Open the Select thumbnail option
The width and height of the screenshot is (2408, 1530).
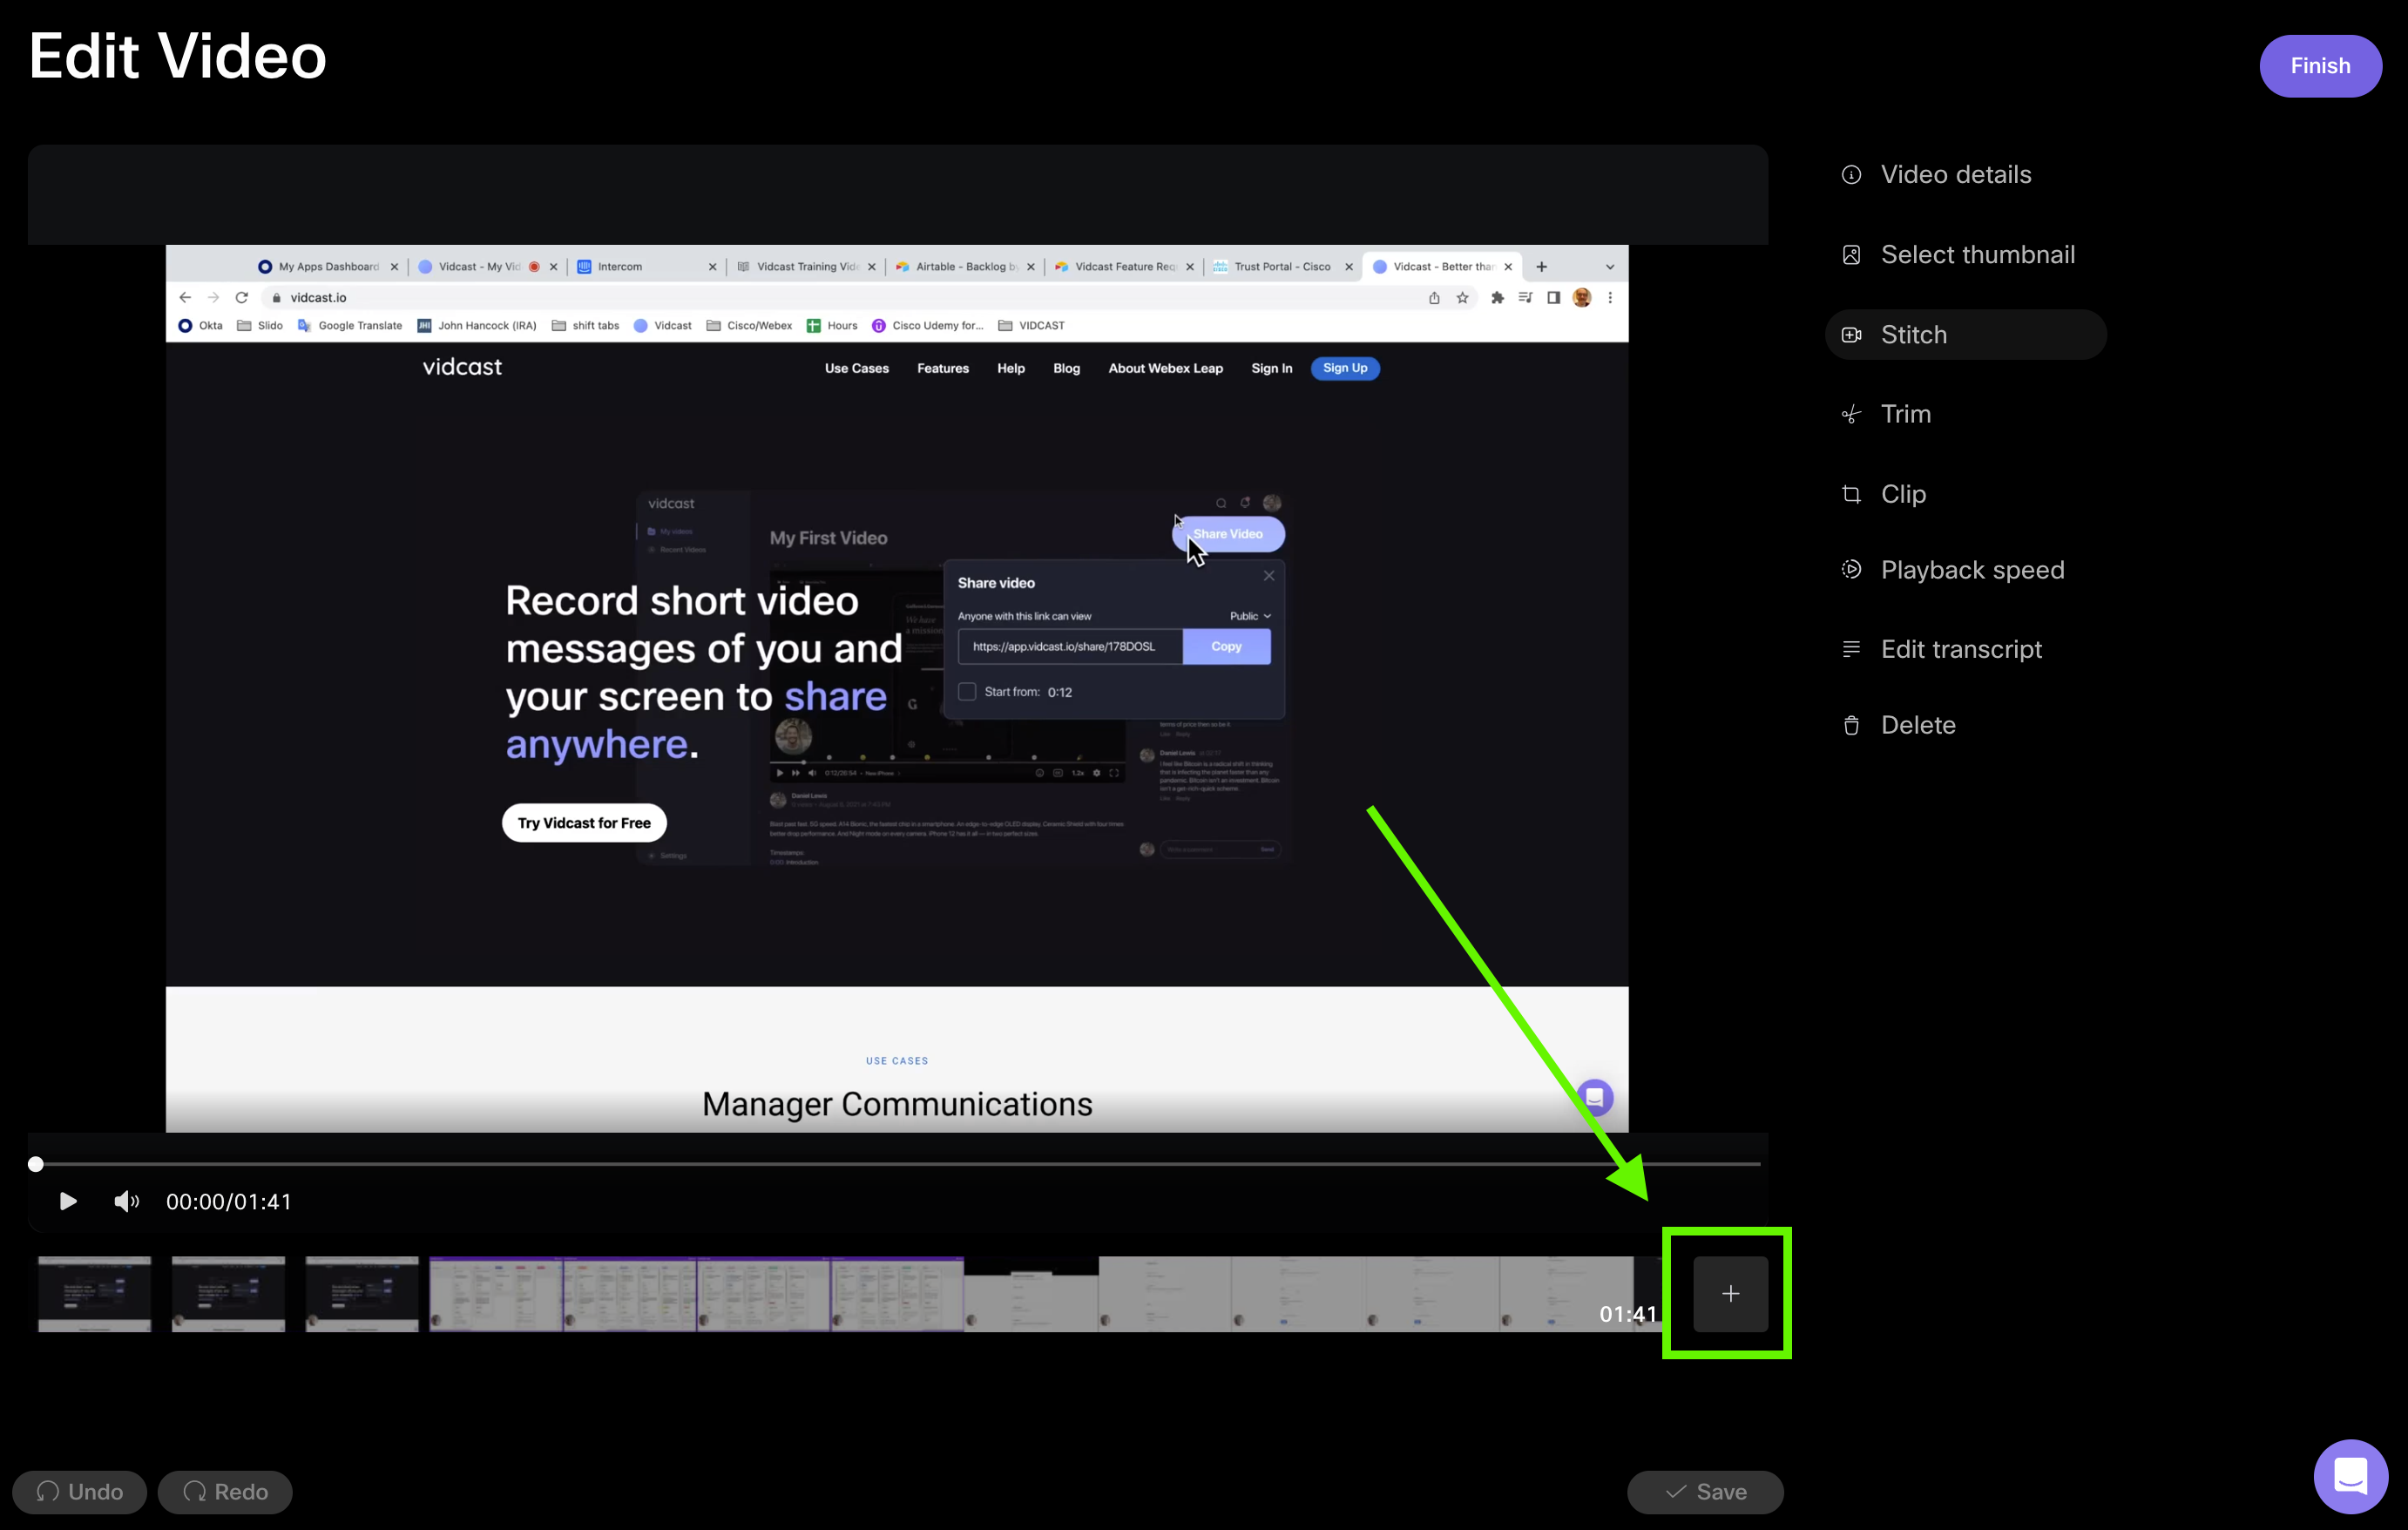pyautogui.click(x=1958, y=254)
